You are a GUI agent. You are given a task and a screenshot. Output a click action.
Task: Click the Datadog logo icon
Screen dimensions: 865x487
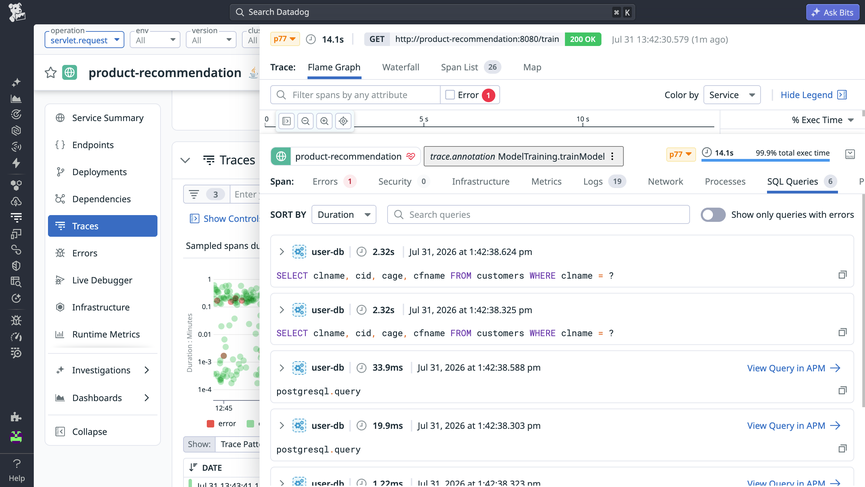point(17,12)
